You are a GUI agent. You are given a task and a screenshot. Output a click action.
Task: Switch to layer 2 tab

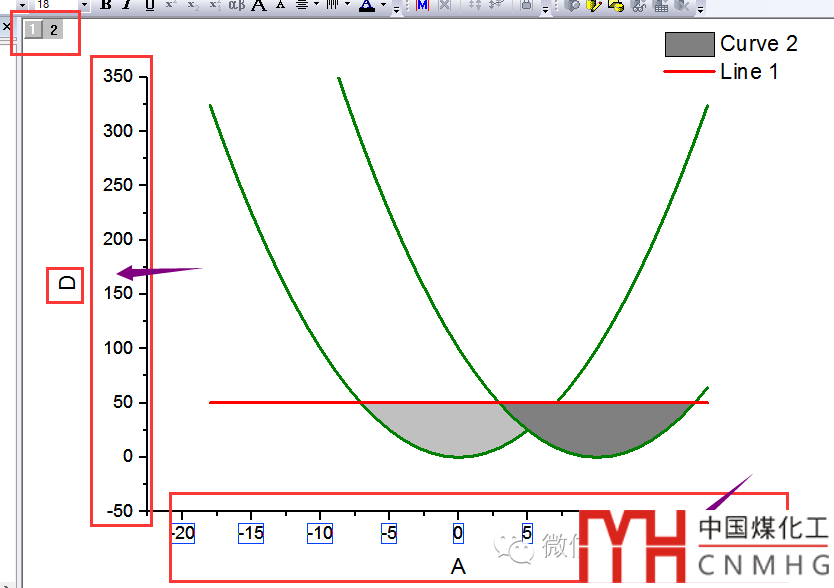pos(54,30)
